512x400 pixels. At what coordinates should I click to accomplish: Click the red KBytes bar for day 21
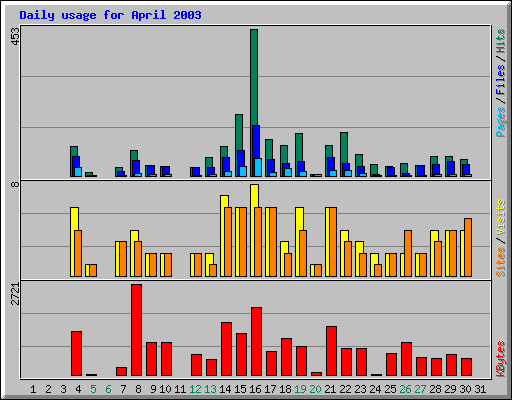331,351
